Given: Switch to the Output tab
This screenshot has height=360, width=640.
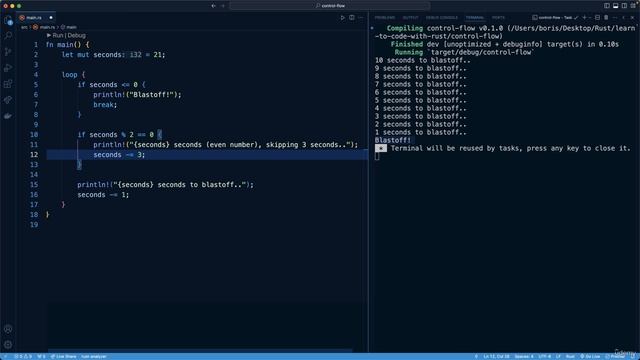Looking at the screenshot, I should 410,18.
